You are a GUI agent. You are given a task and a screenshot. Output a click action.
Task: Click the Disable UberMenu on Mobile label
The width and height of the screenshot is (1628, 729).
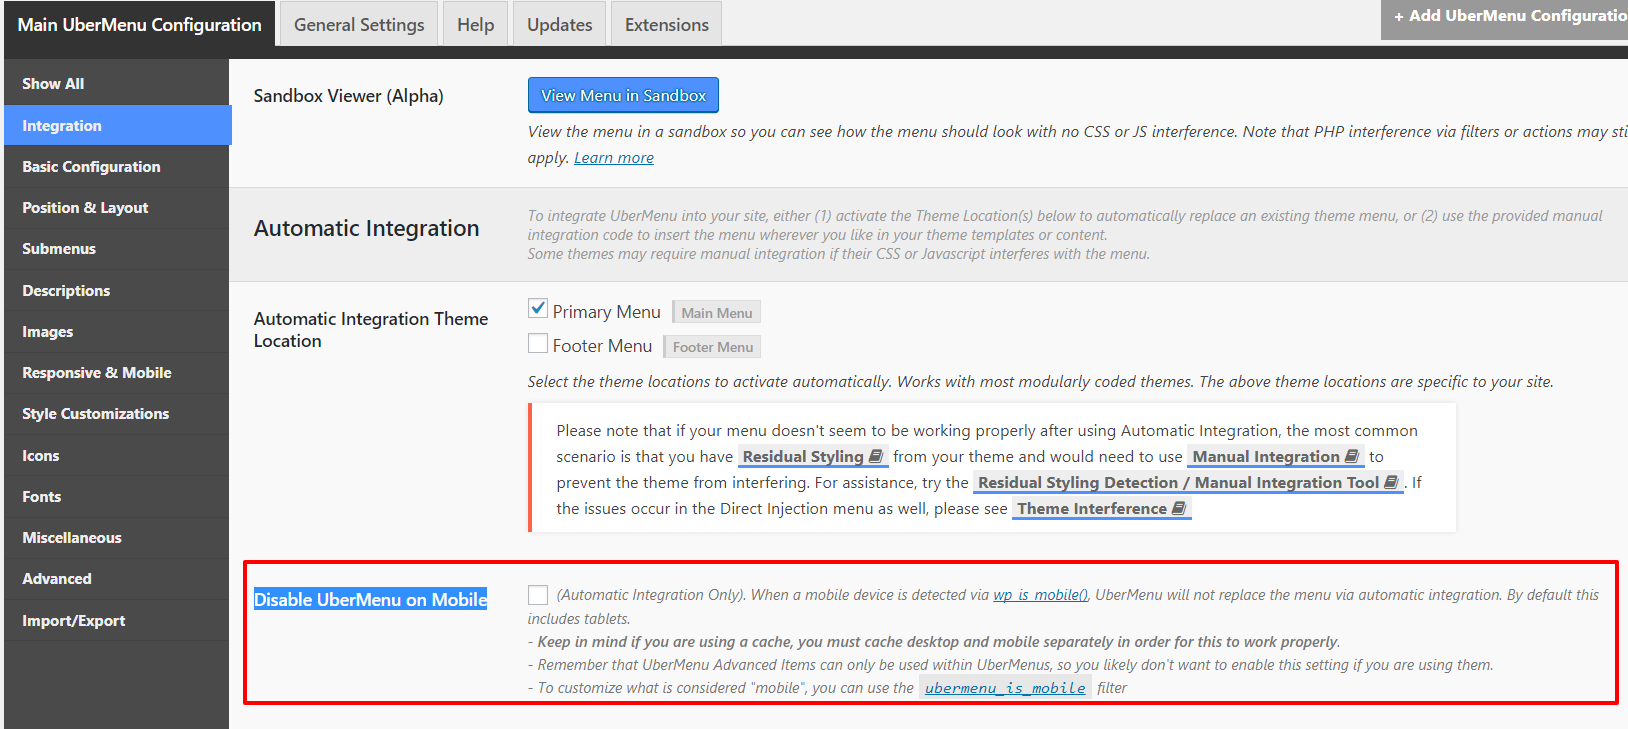click(x=370, y=599)
